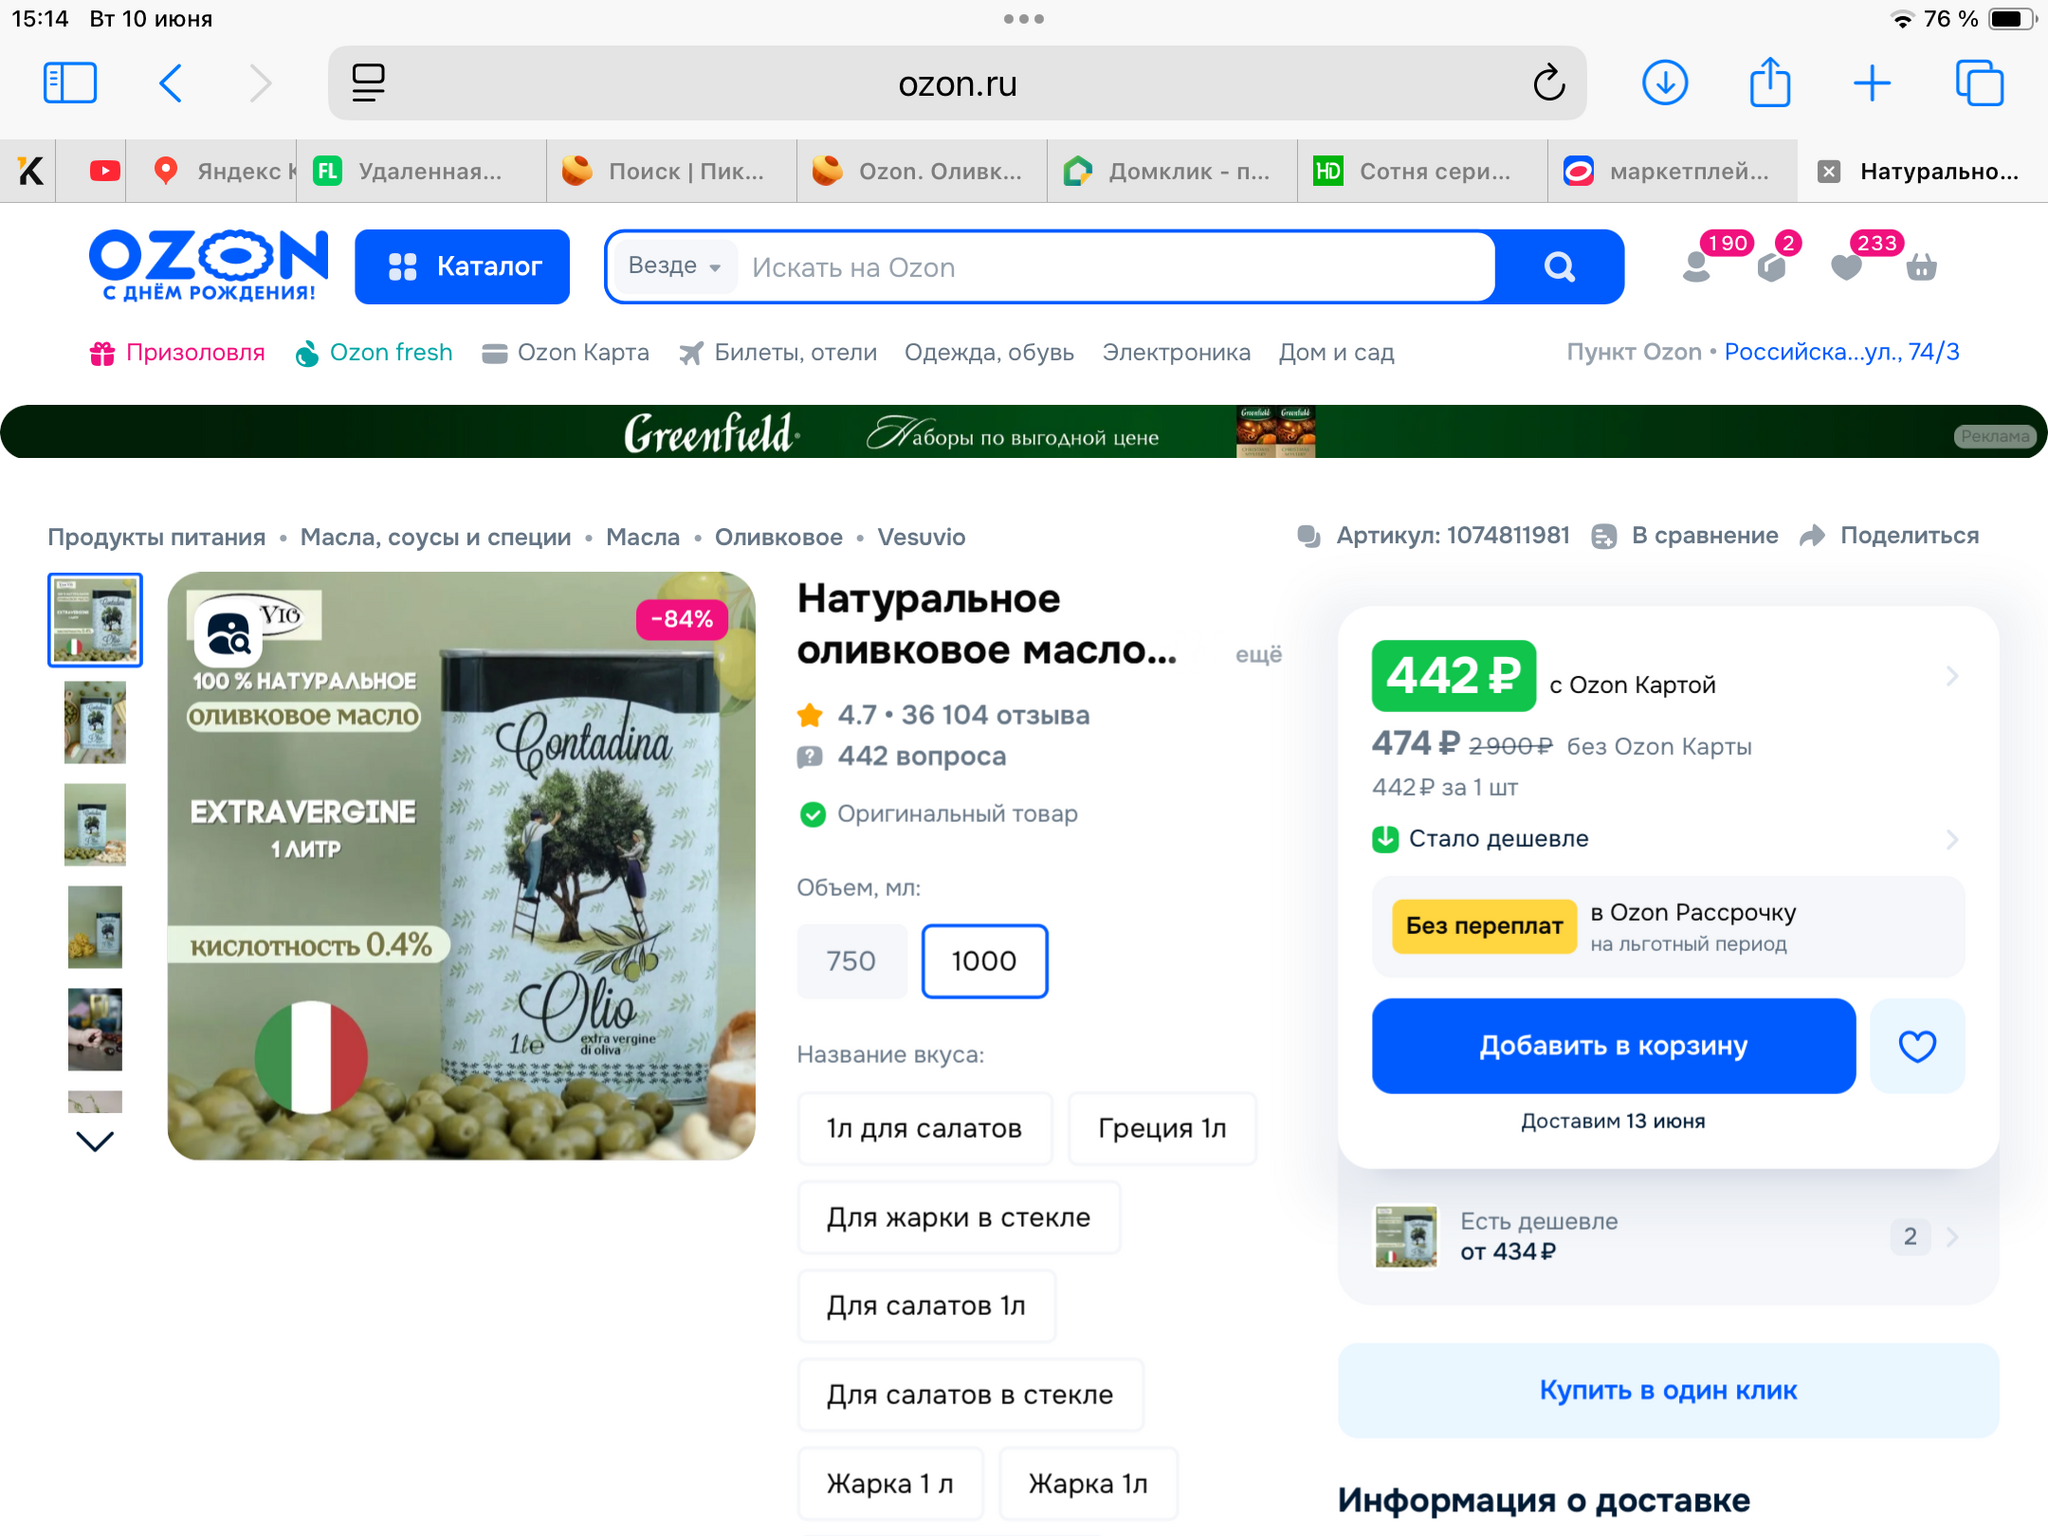Tap the similar-image search icon on photo
This screenshot has height=1536, width=2048.
point(228,634)
